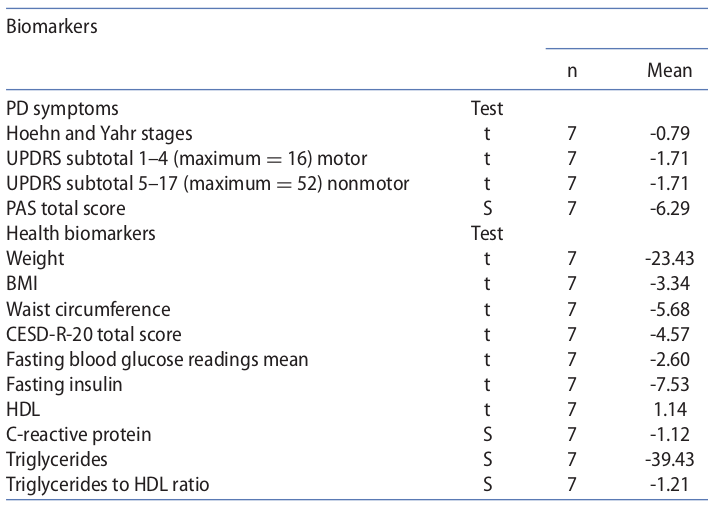Click the UPDRS subtotal 1–4 motor row label
Image resolution: width=708 pixels, height=506 pixels.
point(186,158)
